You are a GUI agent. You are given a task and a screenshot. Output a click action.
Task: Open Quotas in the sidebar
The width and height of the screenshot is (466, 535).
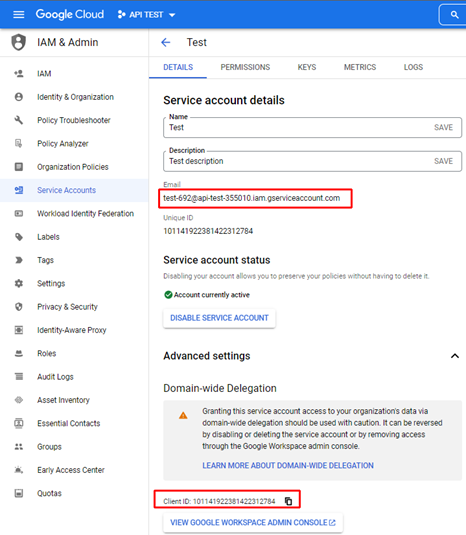click(x=74, y=493)
